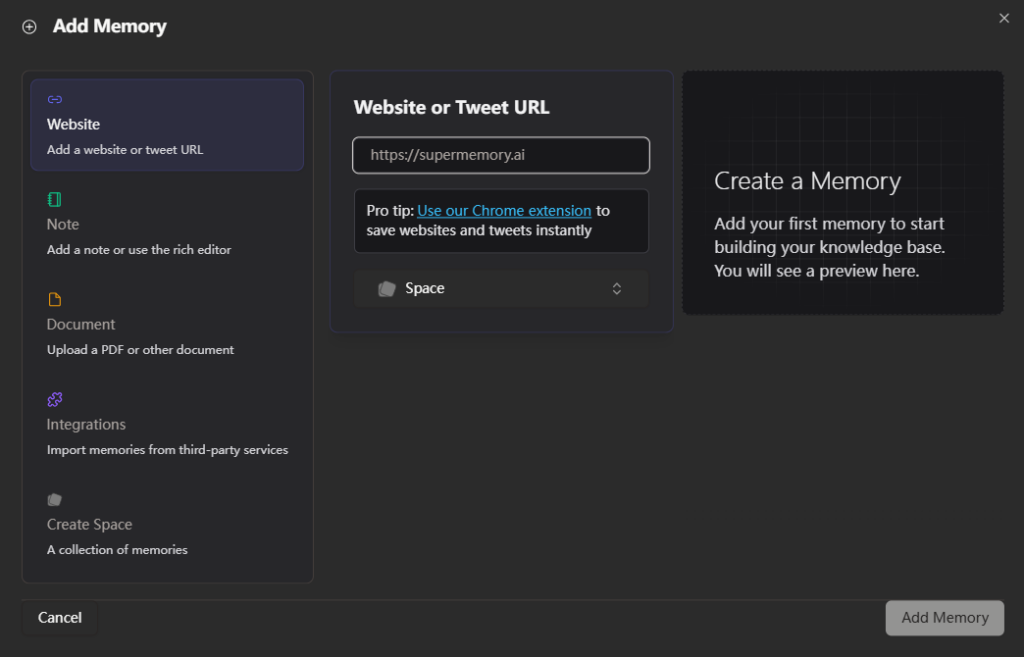
Task: Focus the Website or Tweet URL field
Action: [x=501, y=155]
